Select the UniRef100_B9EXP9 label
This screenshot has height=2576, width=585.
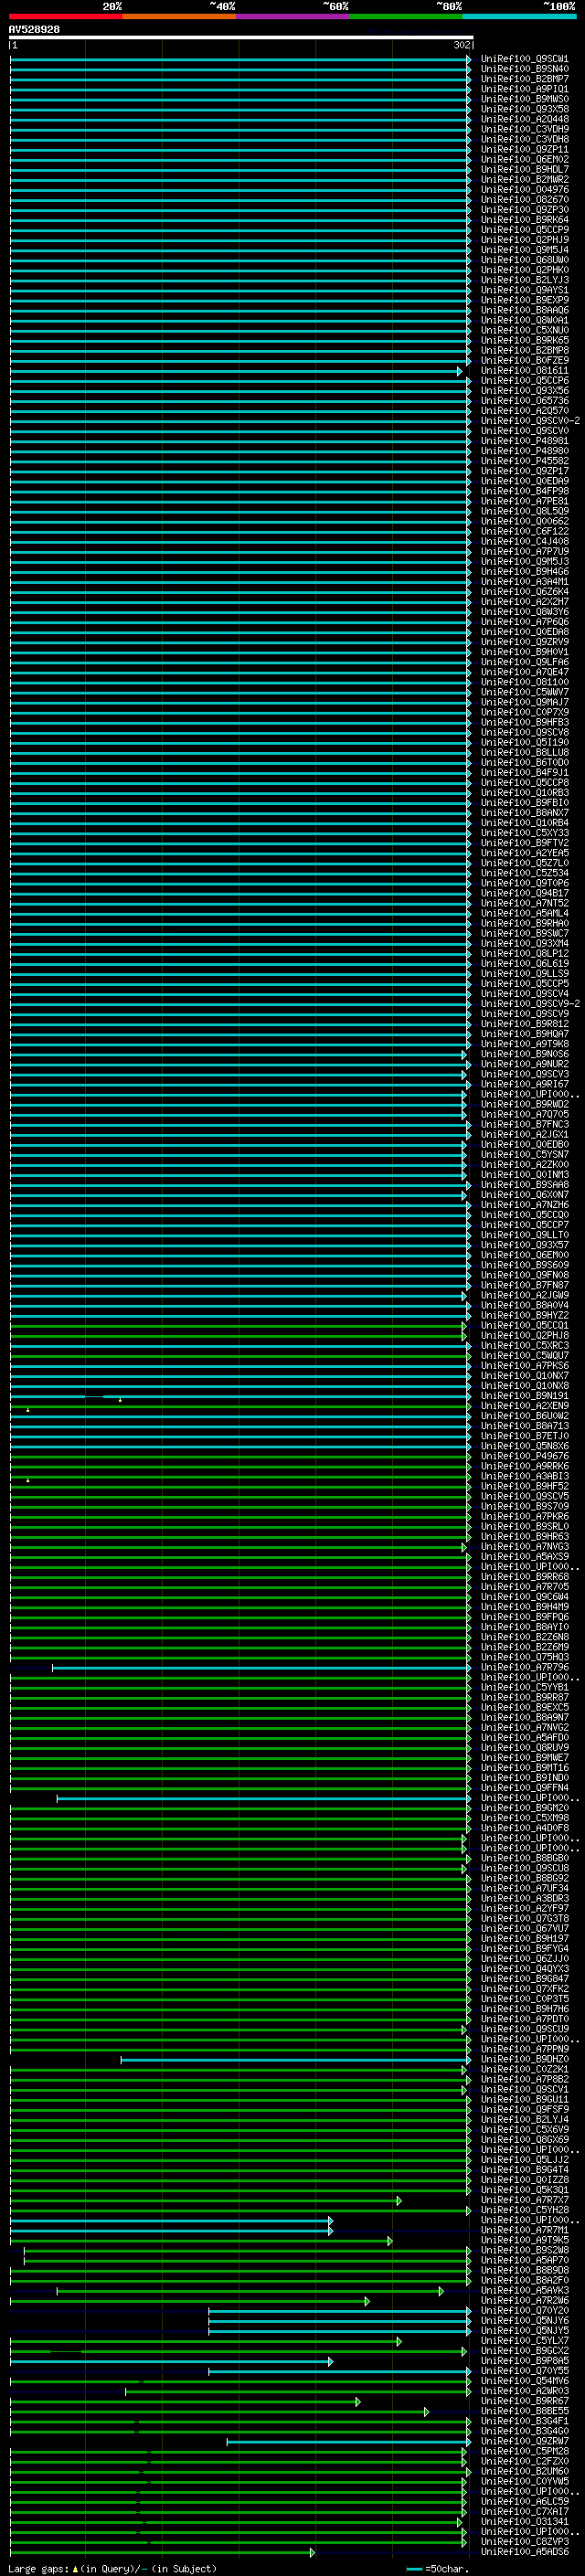(524, 301)
